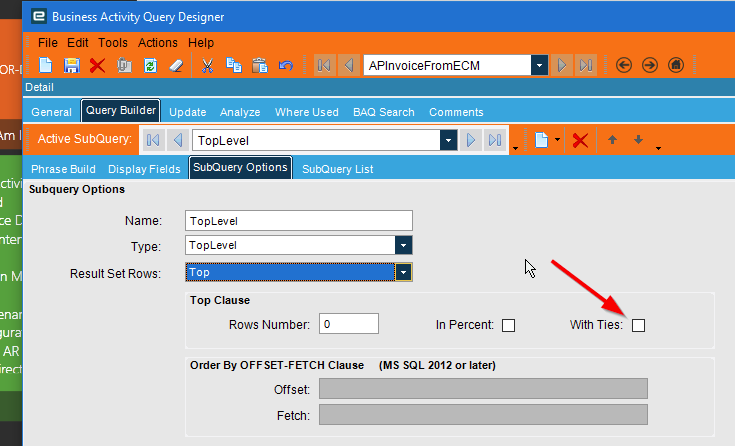Jump to last subquery in Active SubQuery bar
Viewport: 735px width, 446px height.
(x=495, y=140)
